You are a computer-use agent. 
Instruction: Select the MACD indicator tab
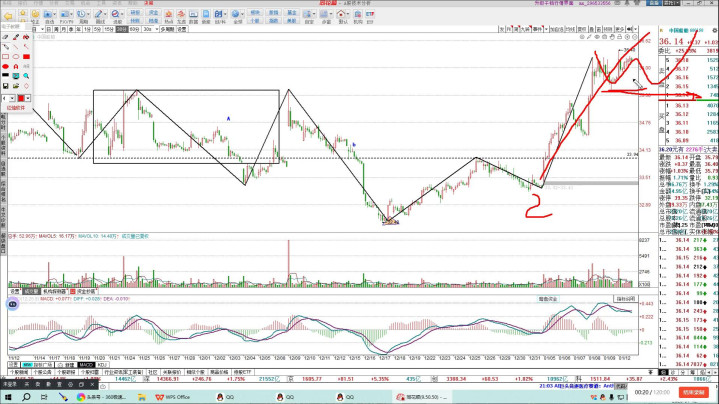86,365
